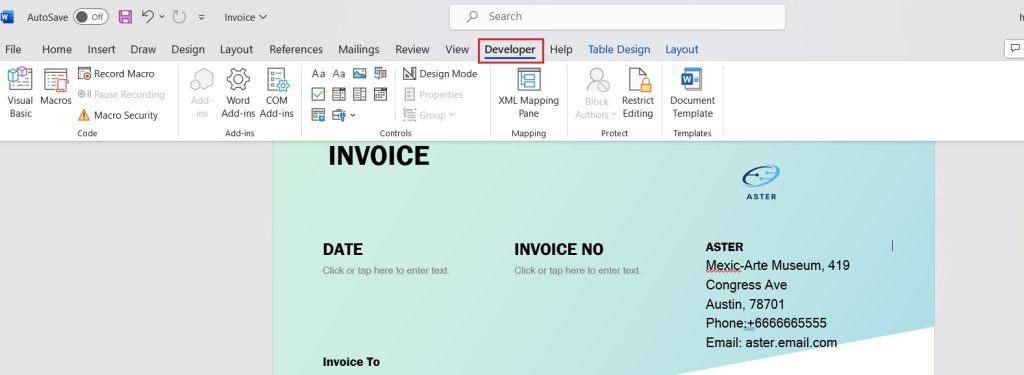
Task: Open Customize Quick Access Toolbar dropdown
Action: pyautogui.click(x=201, y=18)
